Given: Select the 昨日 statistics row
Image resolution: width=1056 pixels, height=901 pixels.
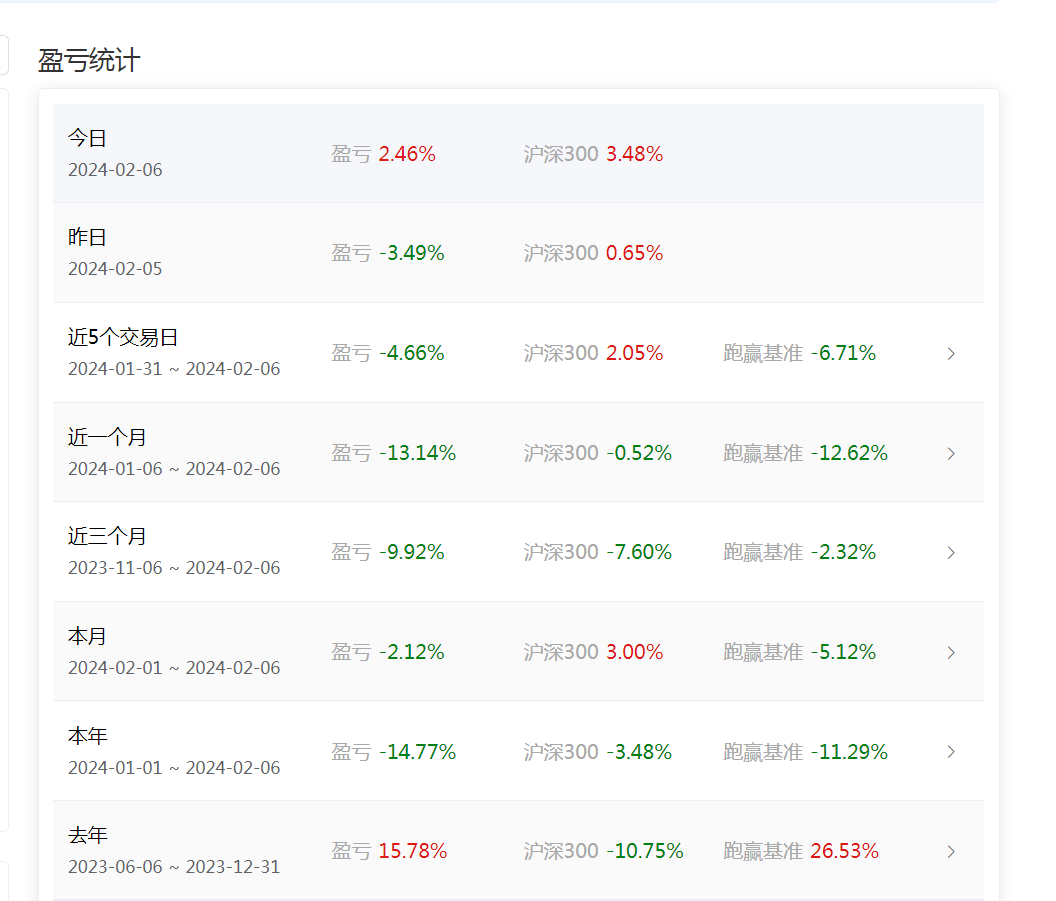Looking at the screenshot, I should click(x=518, y=253).
